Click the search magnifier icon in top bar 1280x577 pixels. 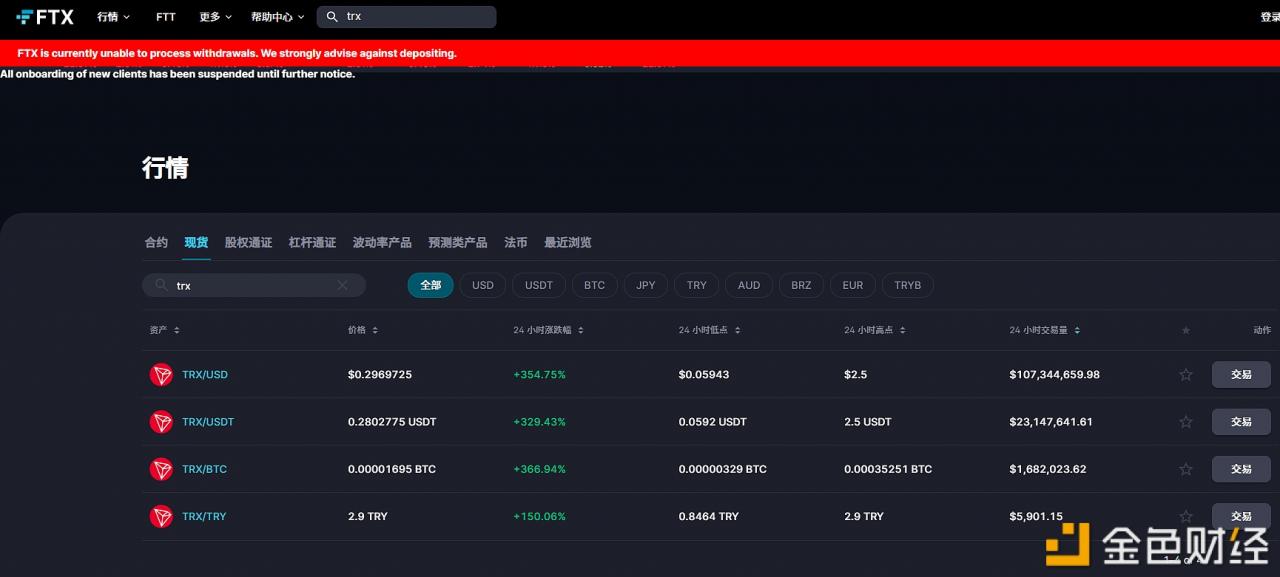[333, 17]
